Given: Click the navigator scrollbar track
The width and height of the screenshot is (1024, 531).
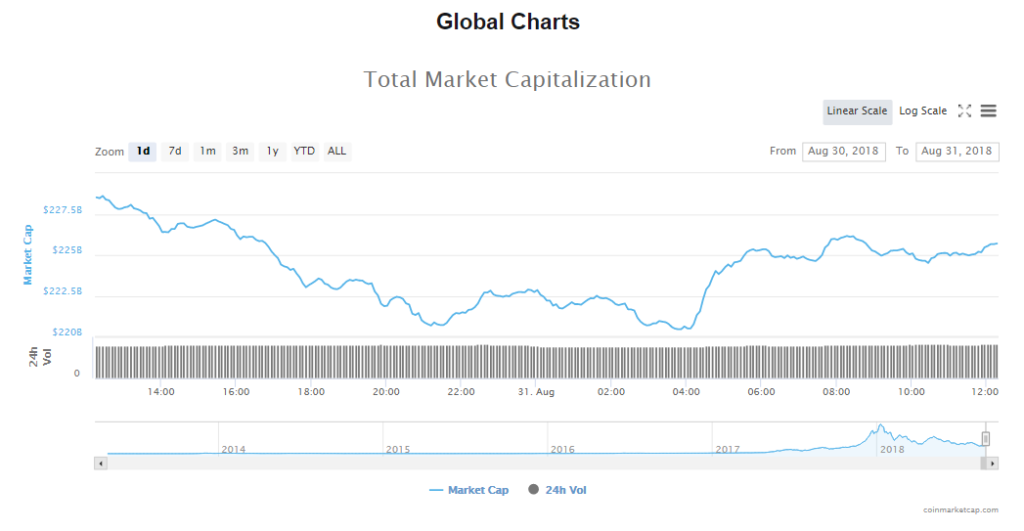Looking at the screenshot, I should pos(540,463).
